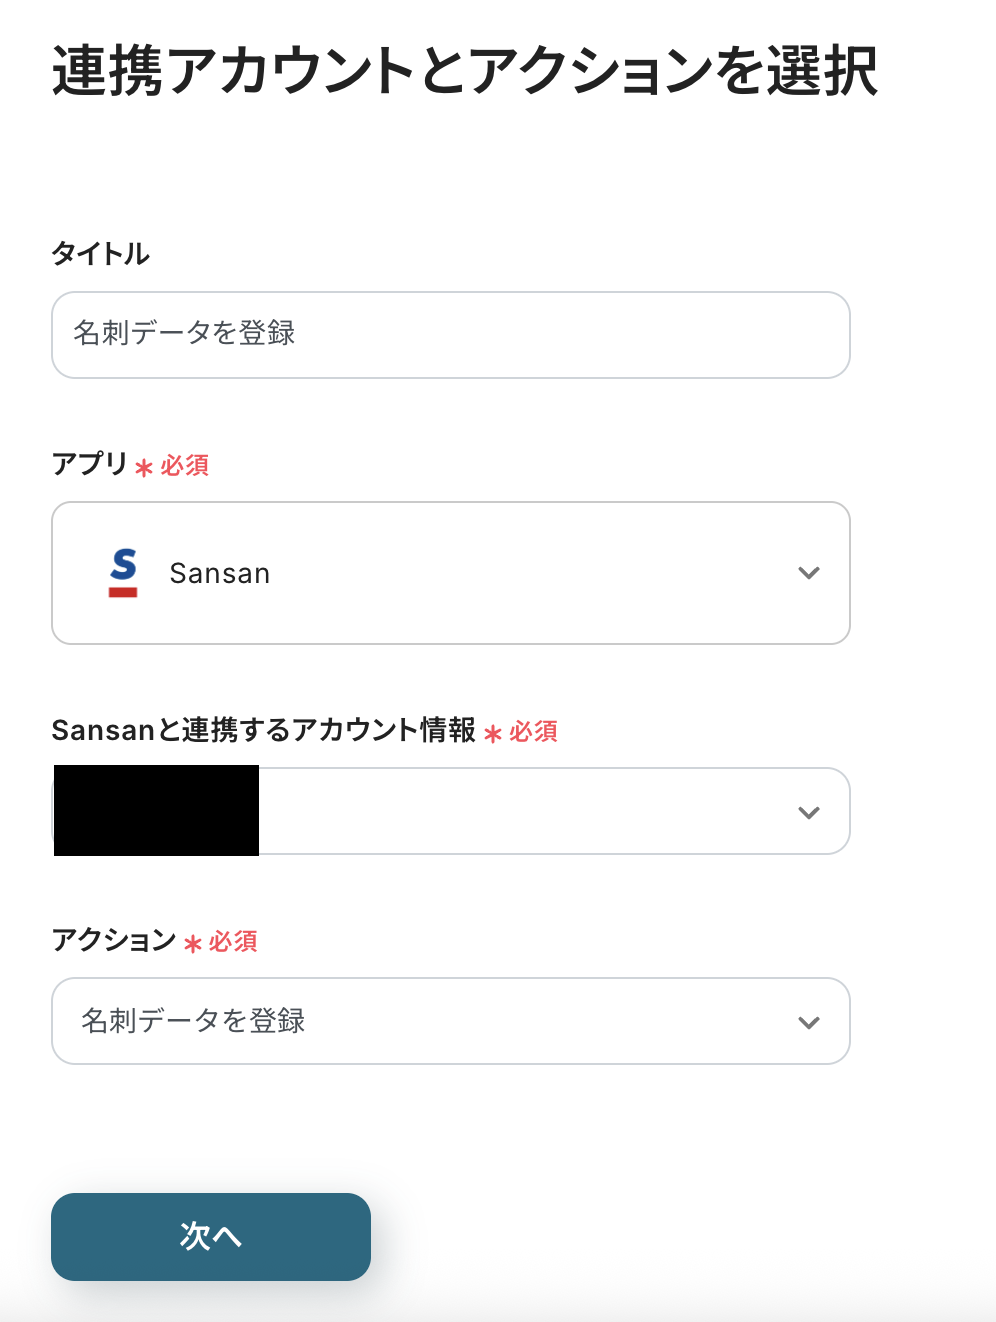Click the 名刺データを登録 action selection text
The image size is (996, 1322).
tap(193, 1021)
